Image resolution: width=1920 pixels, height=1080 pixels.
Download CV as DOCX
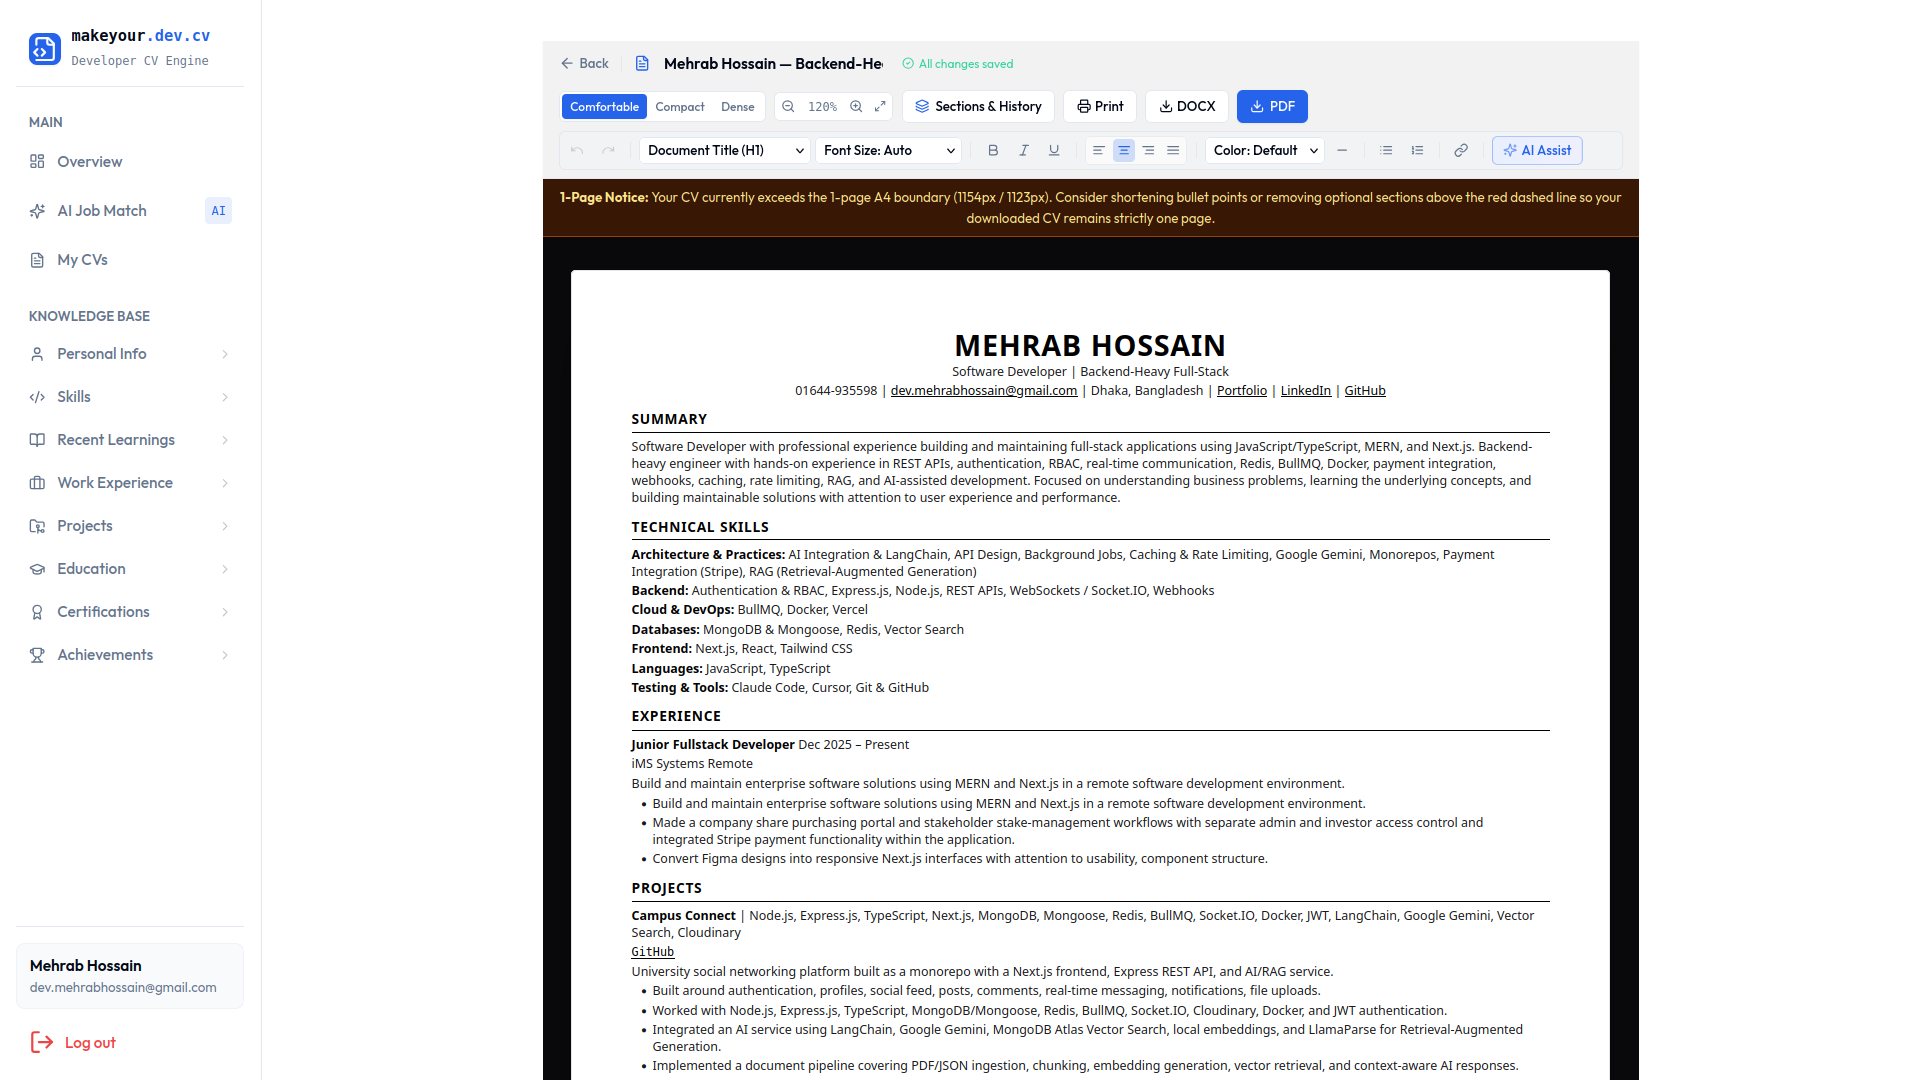(x=1187, y=107)
